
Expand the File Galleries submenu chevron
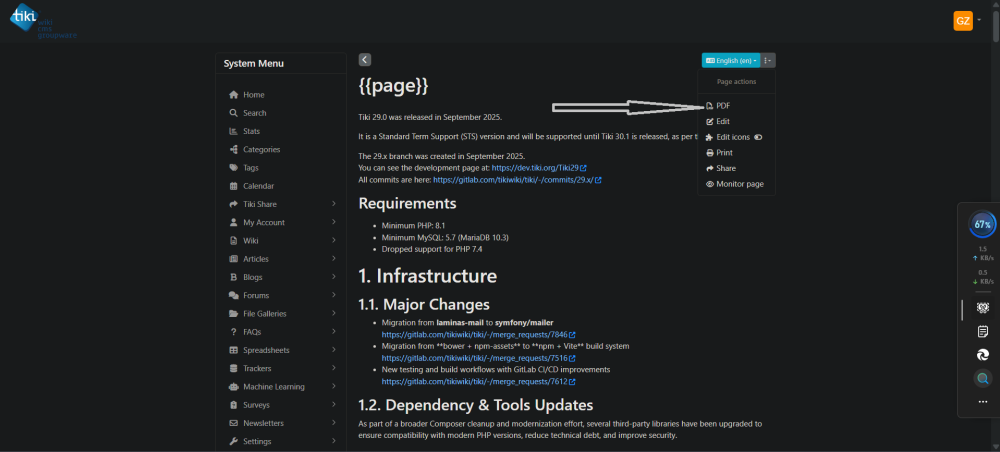pyautogui.click(x=334, y=314)
